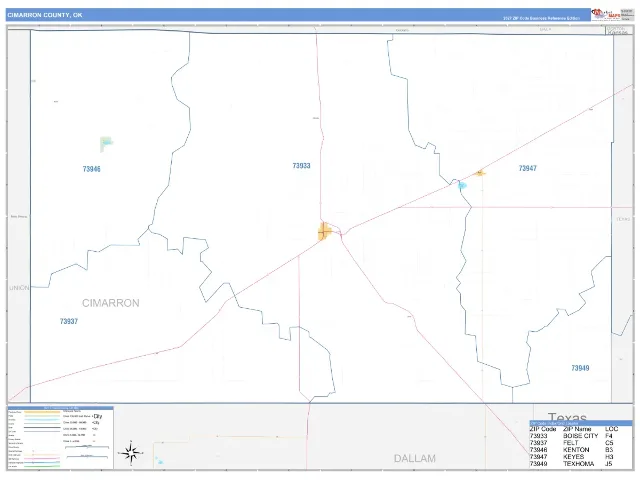
Task: Click the publisher logo in the title bar
Action: click(606, 14)
